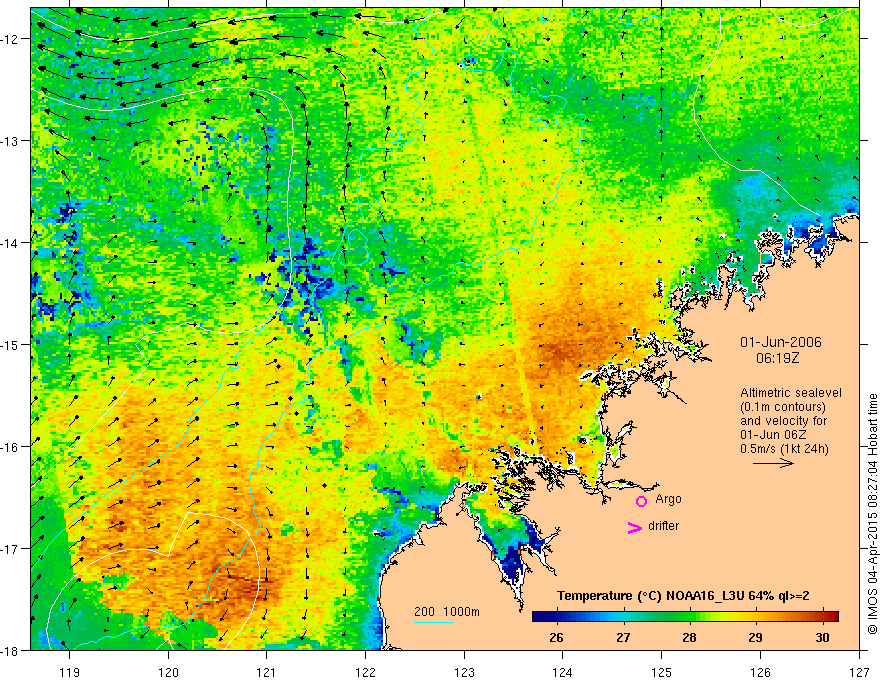The width and height of the screenshot is (880, 680).
Task: Click the longitude axis label 123
Action: (464, 672)
